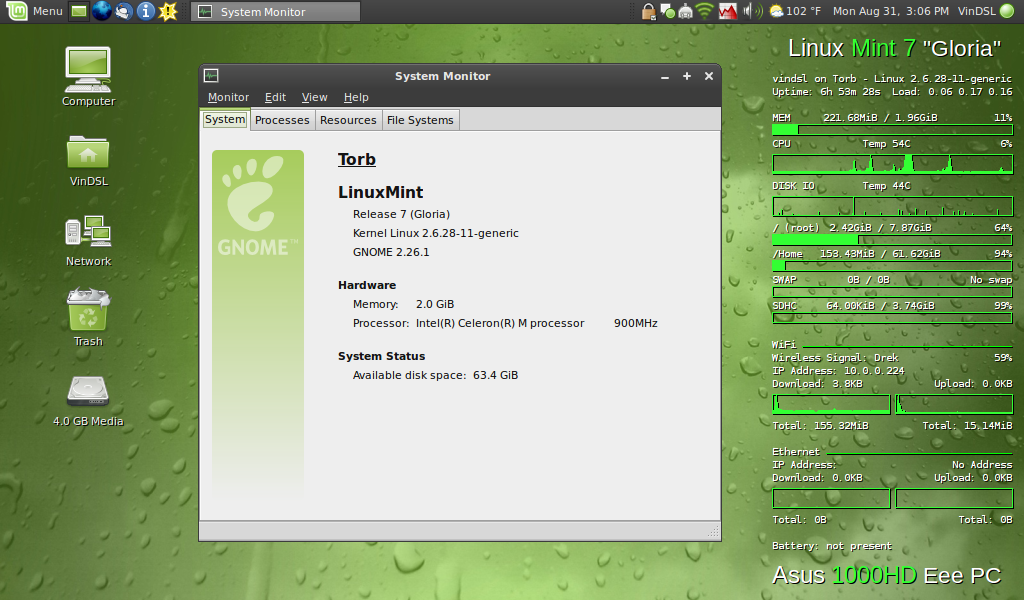1024x600 pixels.
Task: Click the Intel(R) Celeron(R) M processor text
Action: point(500,323)
